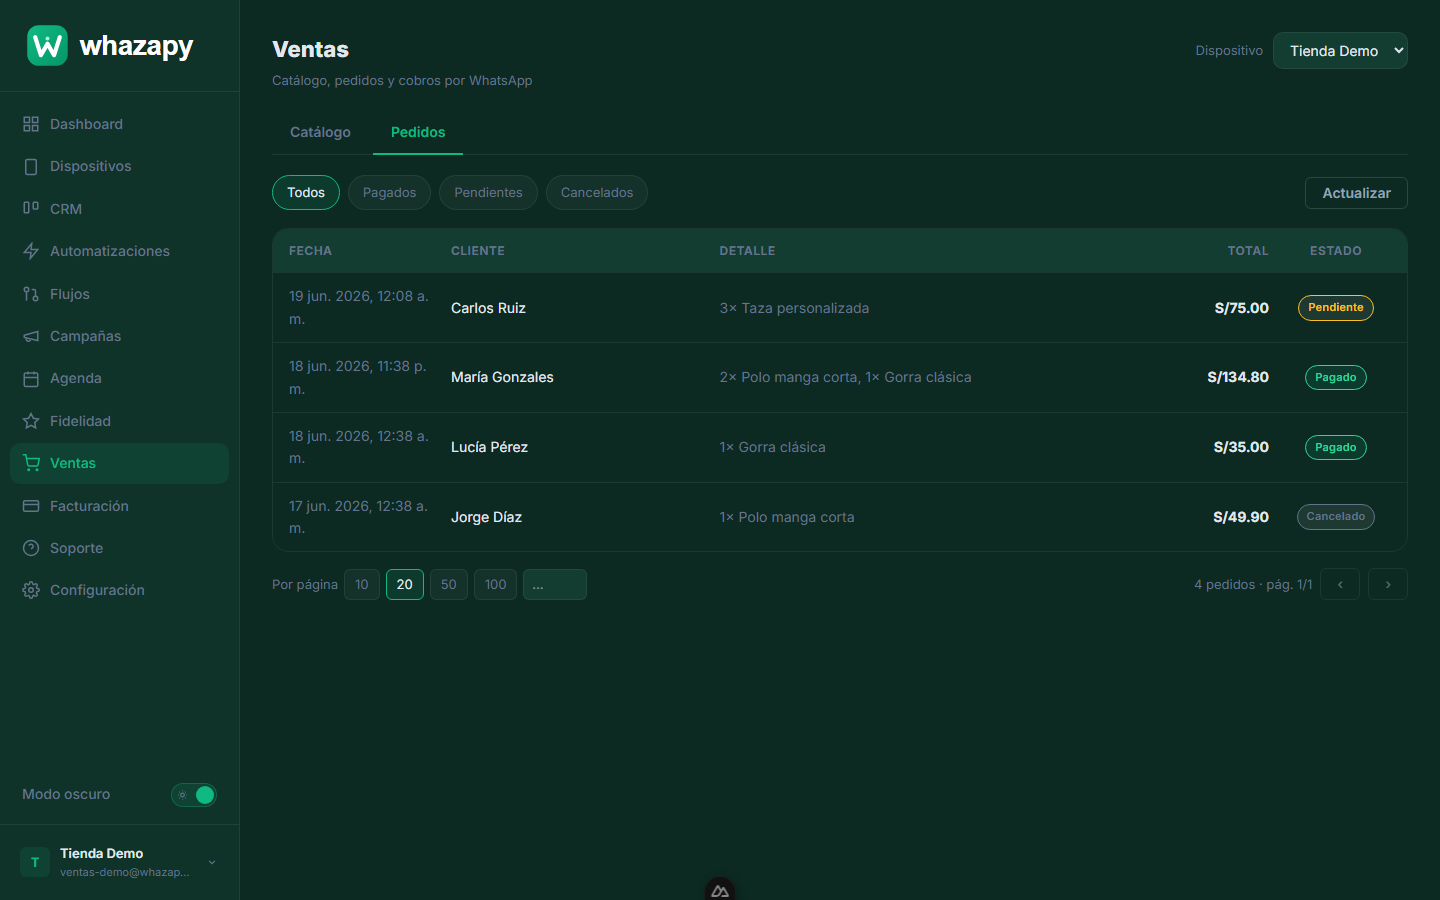1440x900 pixels.
Task: Go to next orders page arrow
Action: [1388, 584]
